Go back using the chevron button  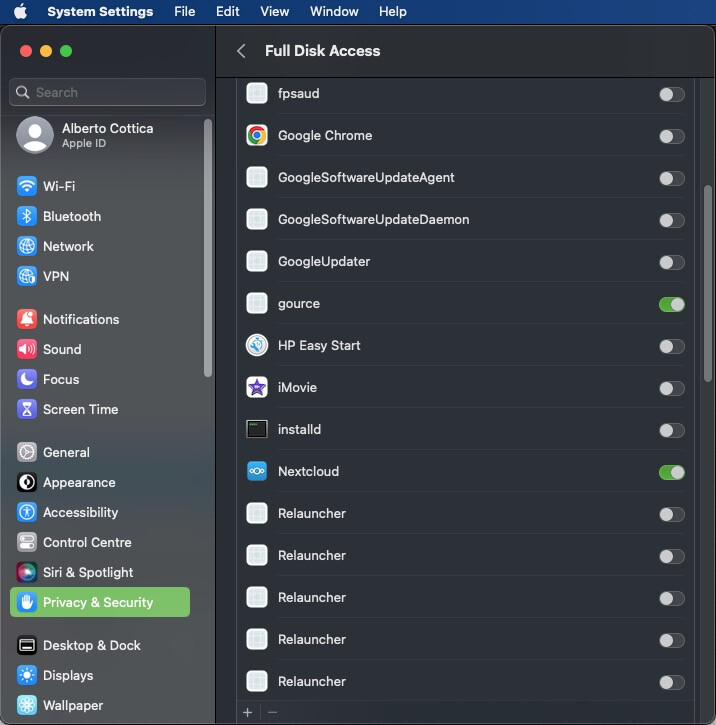tap(241, 51)
